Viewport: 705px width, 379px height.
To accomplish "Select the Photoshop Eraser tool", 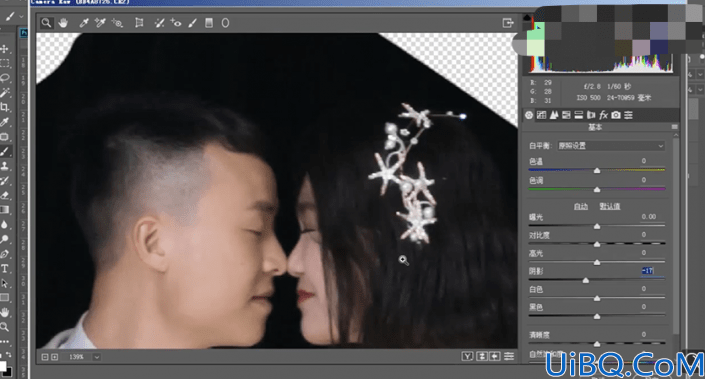I will click(5, 196).
